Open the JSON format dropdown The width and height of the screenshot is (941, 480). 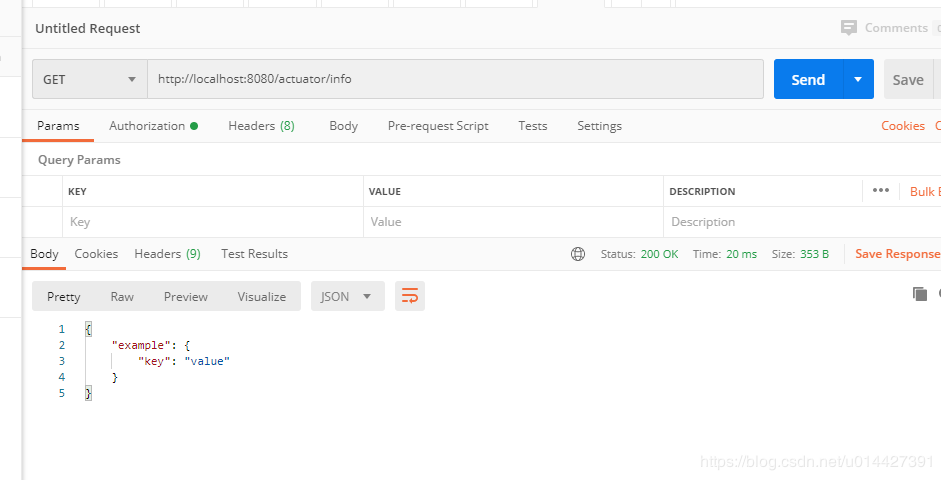pyautogui.click(x=347, y=296)
